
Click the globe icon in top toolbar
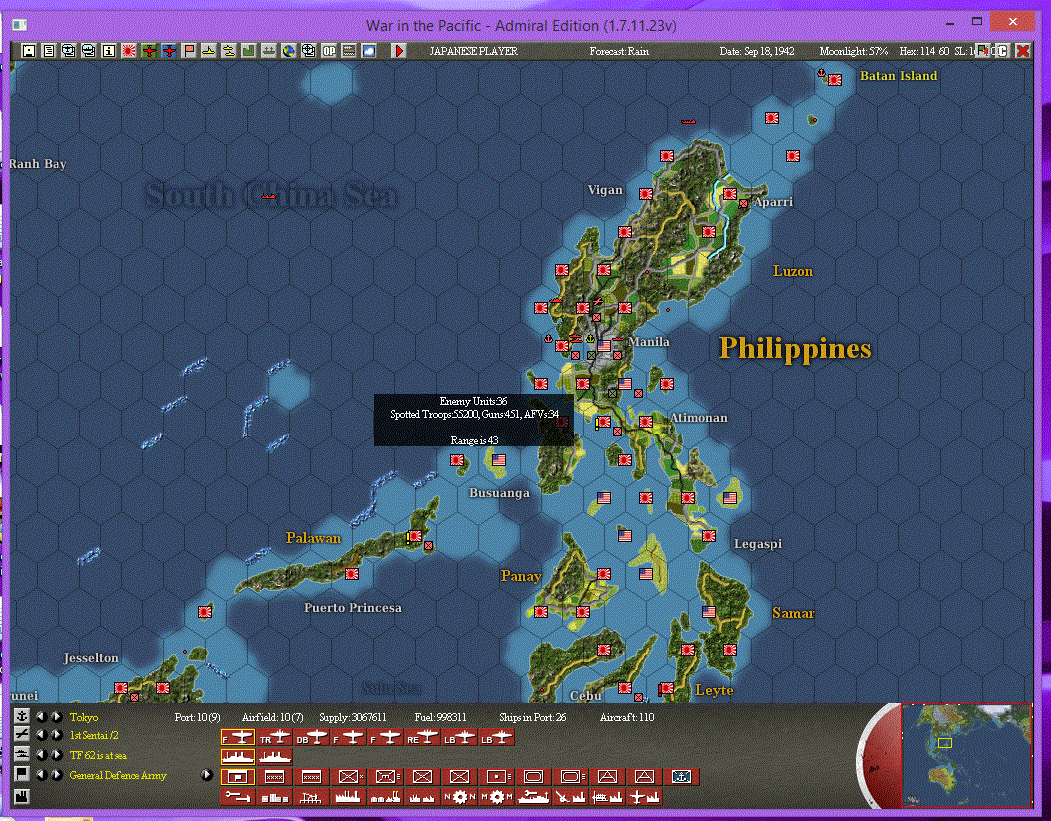tap(289, 51)
